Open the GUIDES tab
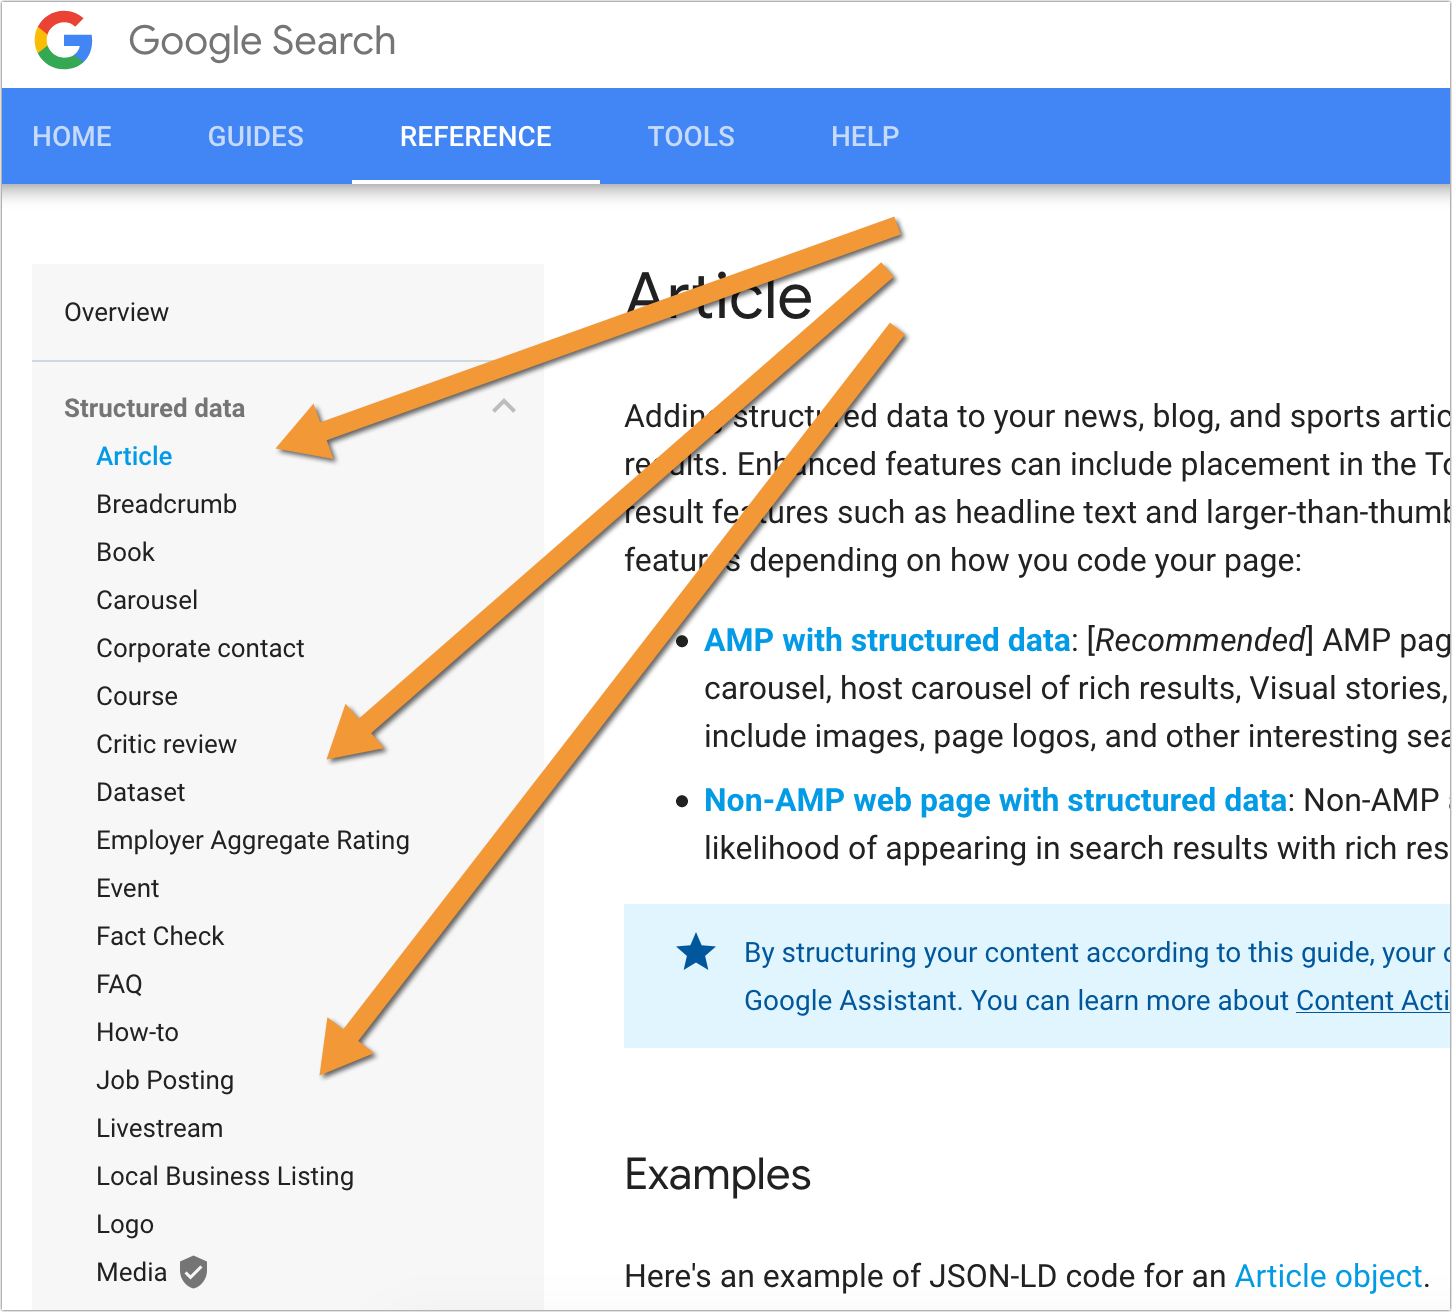Viewport: 1452px width, 1312px height. point(255,136)
